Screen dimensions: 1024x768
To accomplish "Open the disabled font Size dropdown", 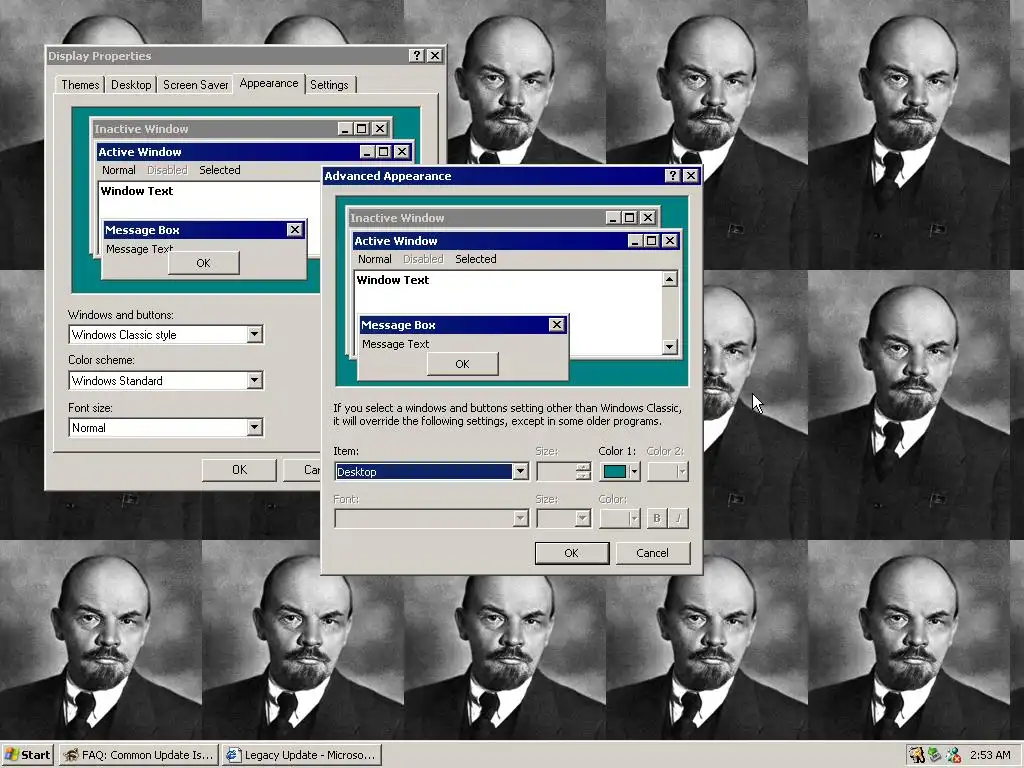I will (x=564, y=519).
